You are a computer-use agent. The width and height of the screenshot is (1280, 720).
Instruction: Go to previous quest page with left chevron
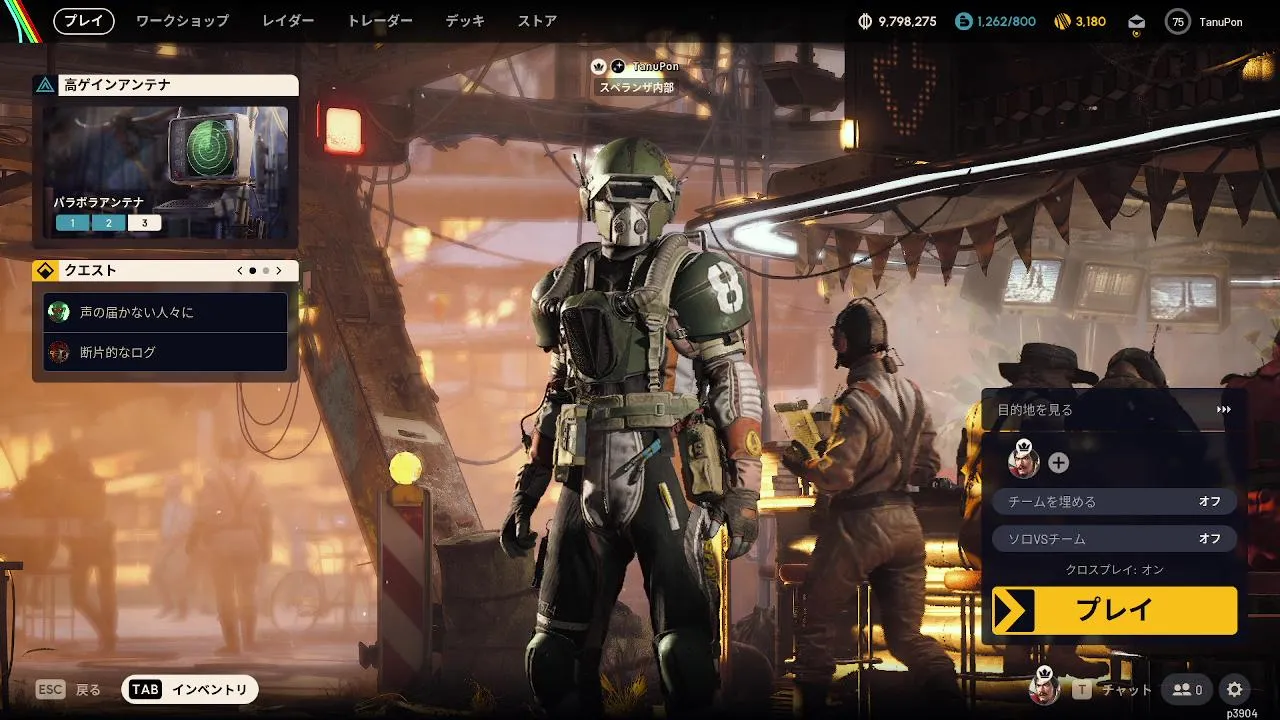[240, 270]
